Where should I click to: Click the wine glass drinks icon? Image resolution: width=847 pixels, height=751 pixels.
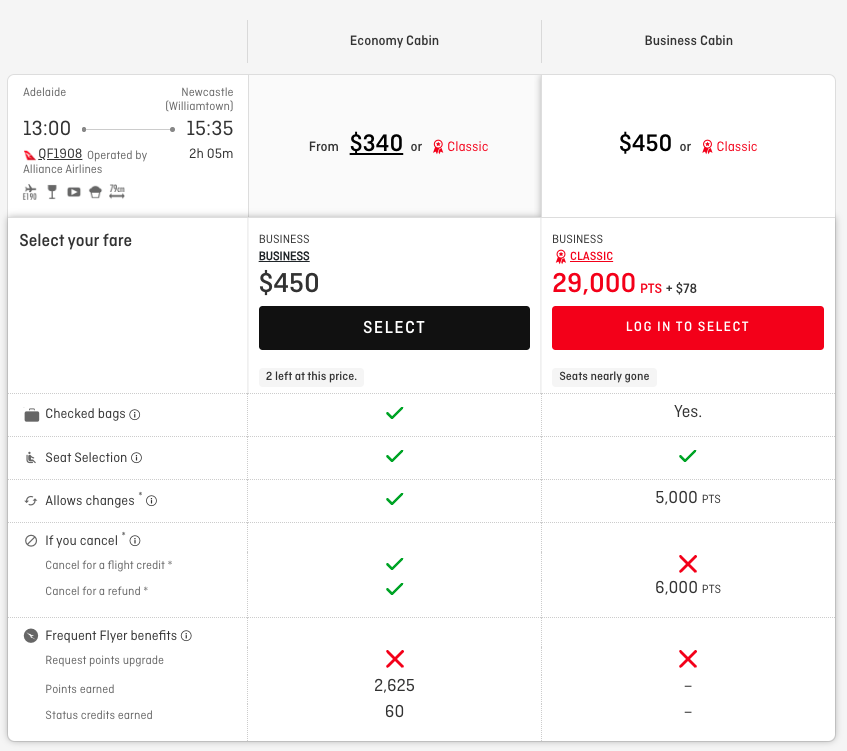pos(52,192)
